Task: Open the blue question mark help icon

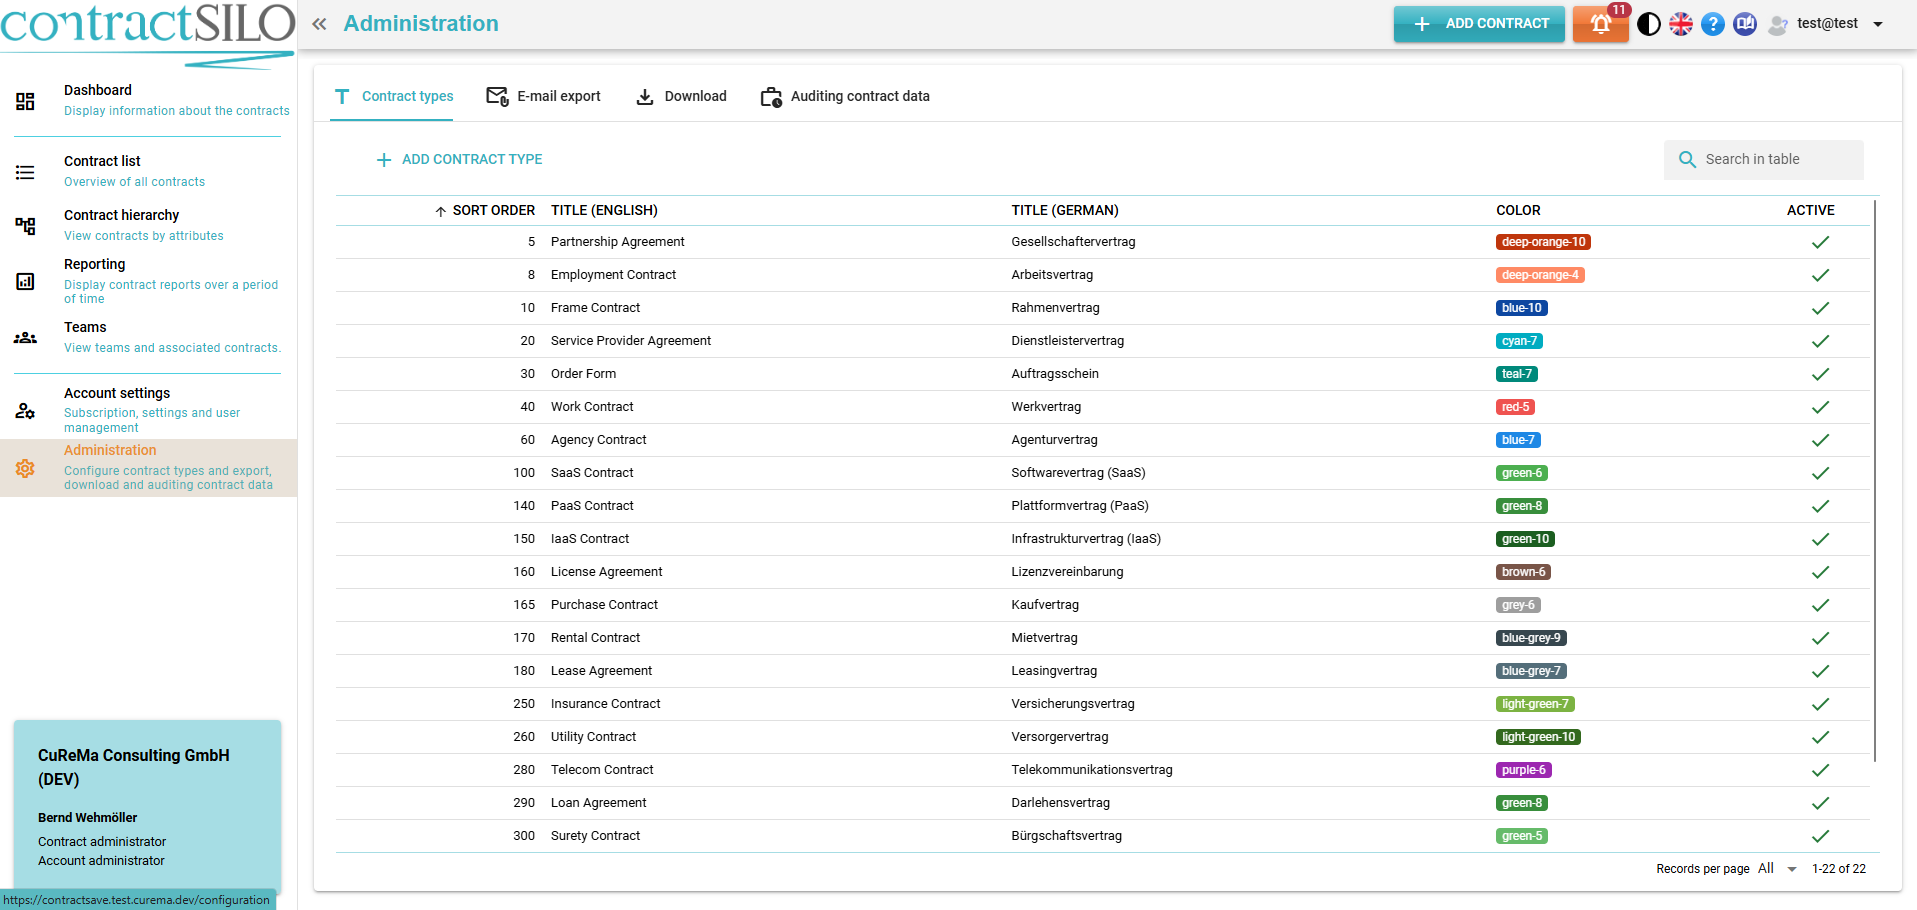Action: 1713,24
